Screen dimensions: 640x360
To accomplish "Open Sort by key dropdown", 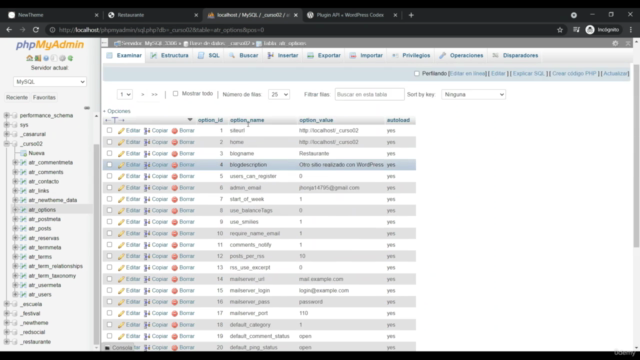I will point(473,95).
